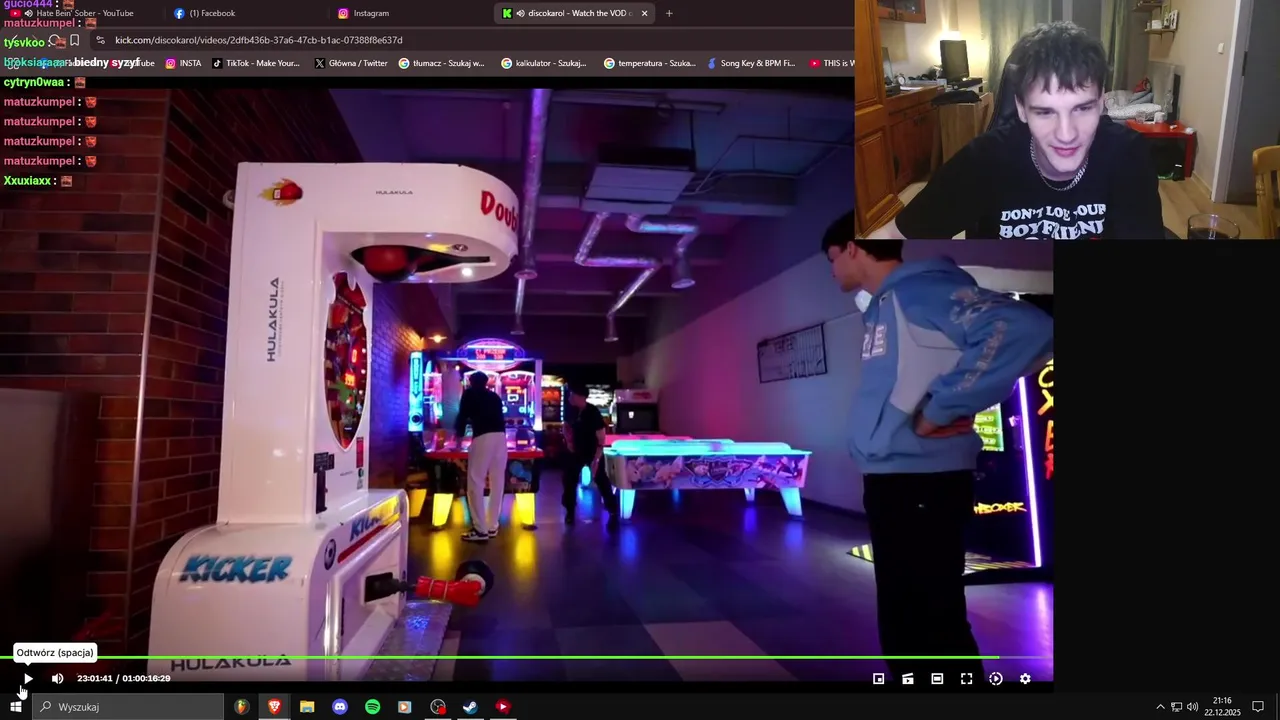
Task: Open the temperatura bookmark
Action: (650, 63)
